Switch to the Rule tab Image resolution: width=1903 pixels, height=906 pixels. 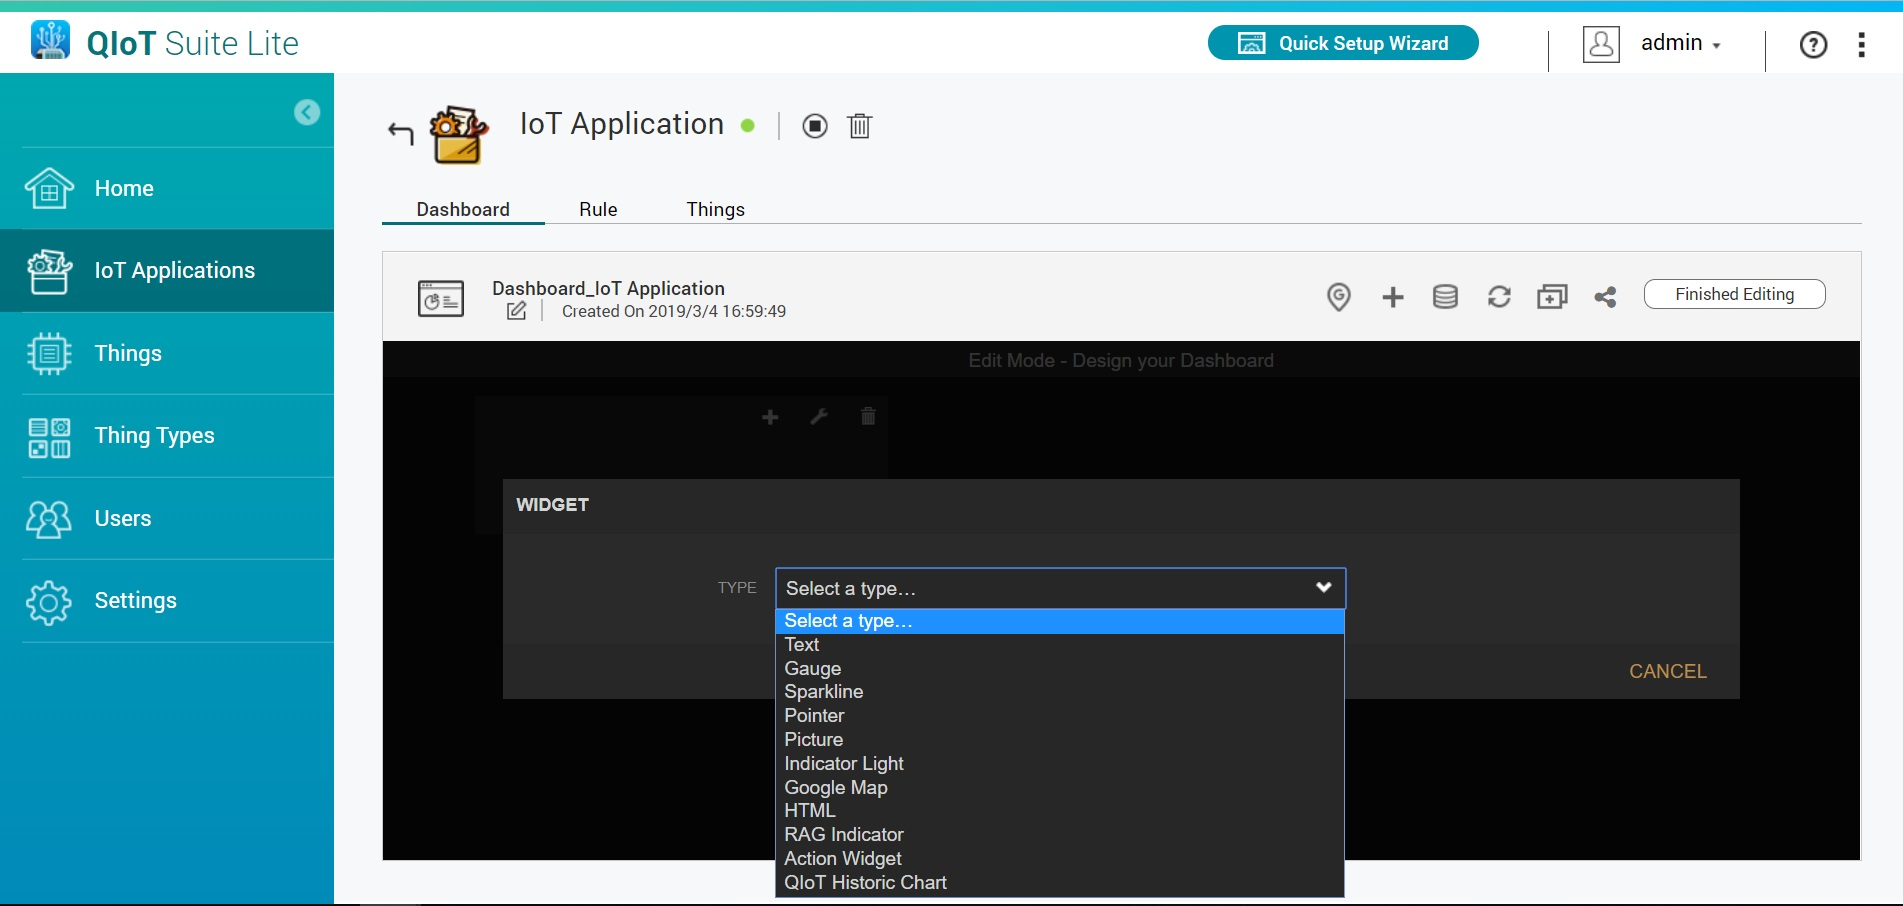coord(598,209)
